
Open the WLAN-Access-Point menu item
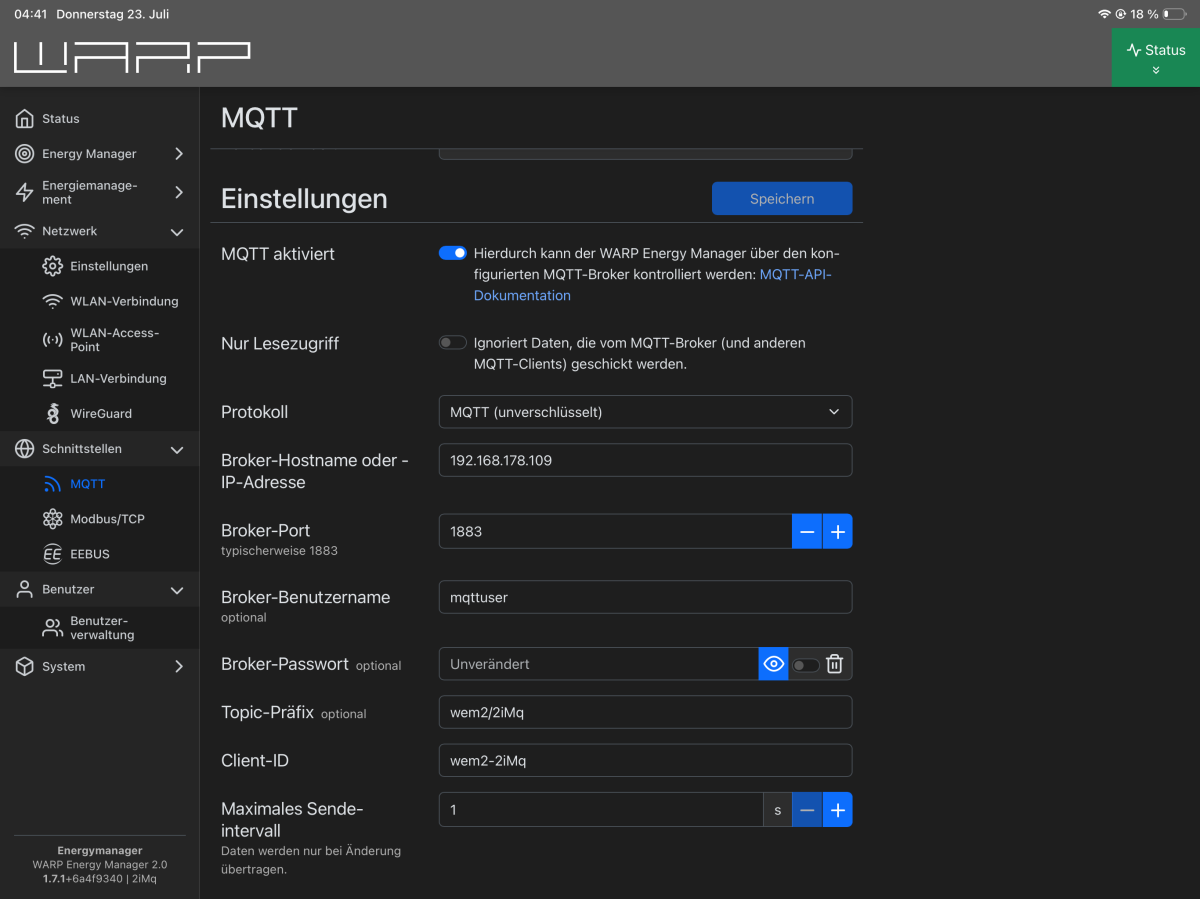(x=100, y=340)
